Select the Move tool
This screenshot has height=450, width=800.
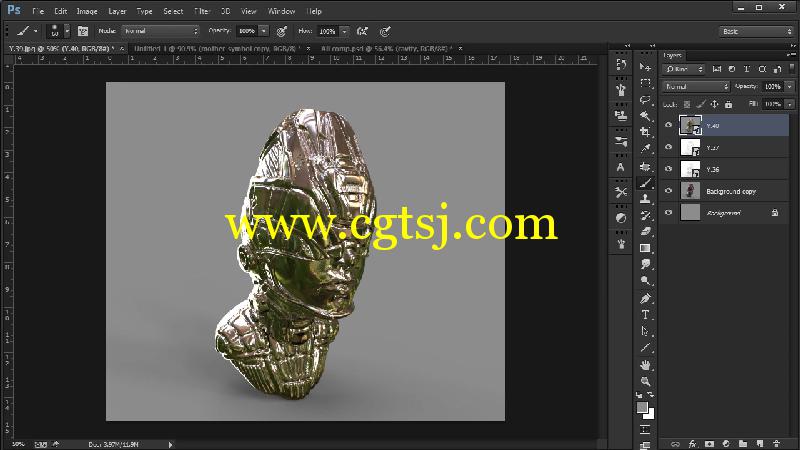click(645, 67)
